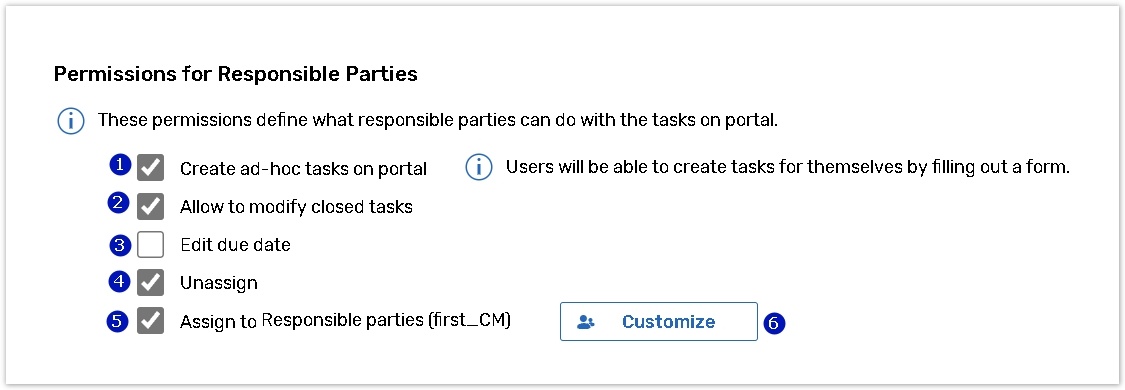Image resolution: width=1125 pixels, height=390 pixels.
Task: Enable the Edit due date checkbox
Action: (x=151, y=244)
